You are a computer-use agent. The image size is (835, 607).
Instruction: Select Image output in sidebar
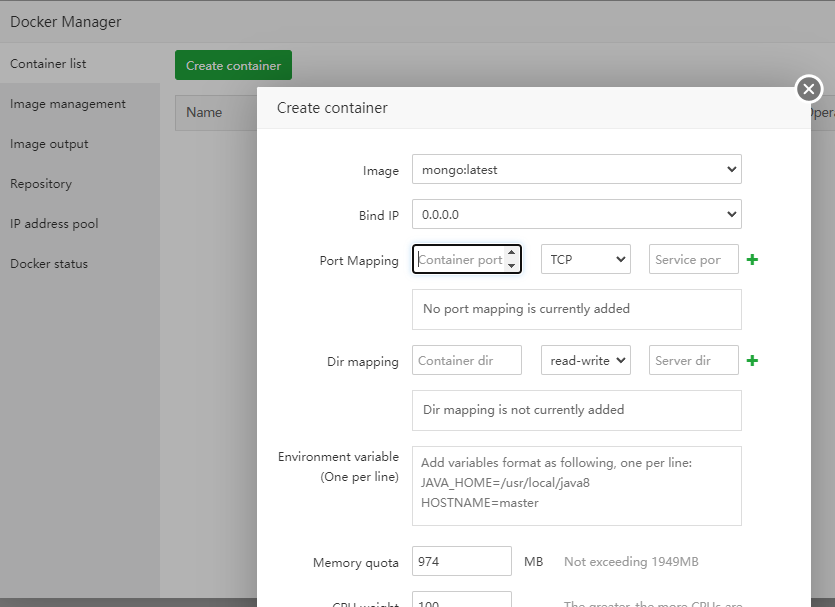pos(49,144)
